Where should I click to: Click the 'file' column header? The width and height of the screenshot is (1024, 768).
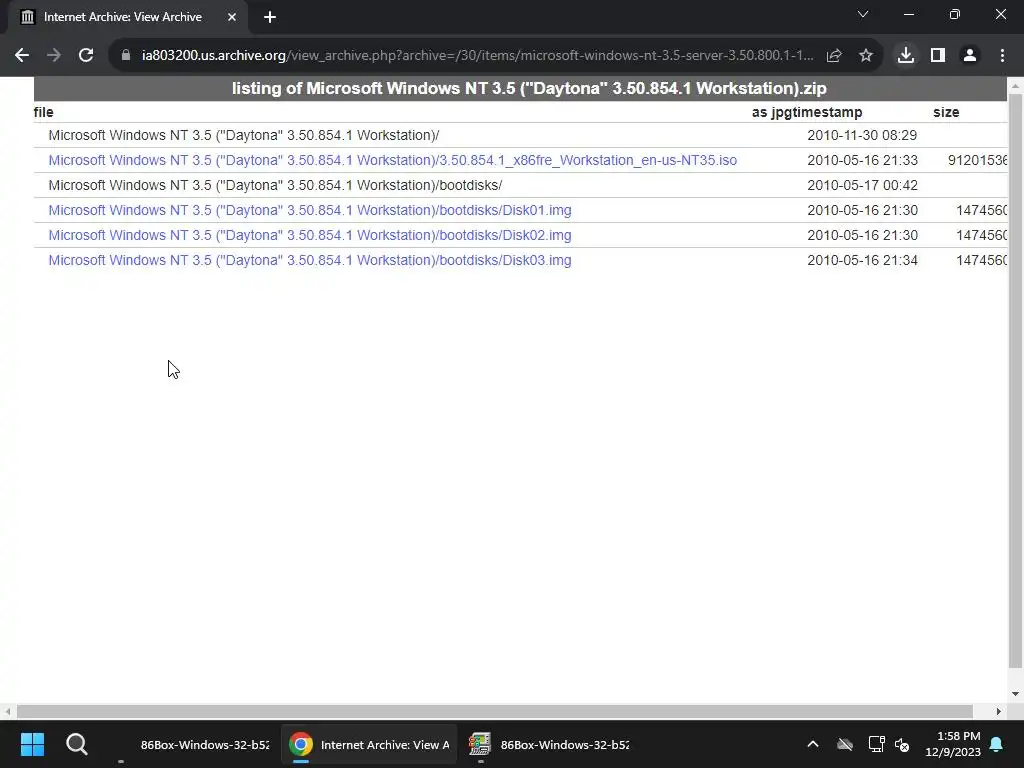pyautogui.click(x=44, y=112)
